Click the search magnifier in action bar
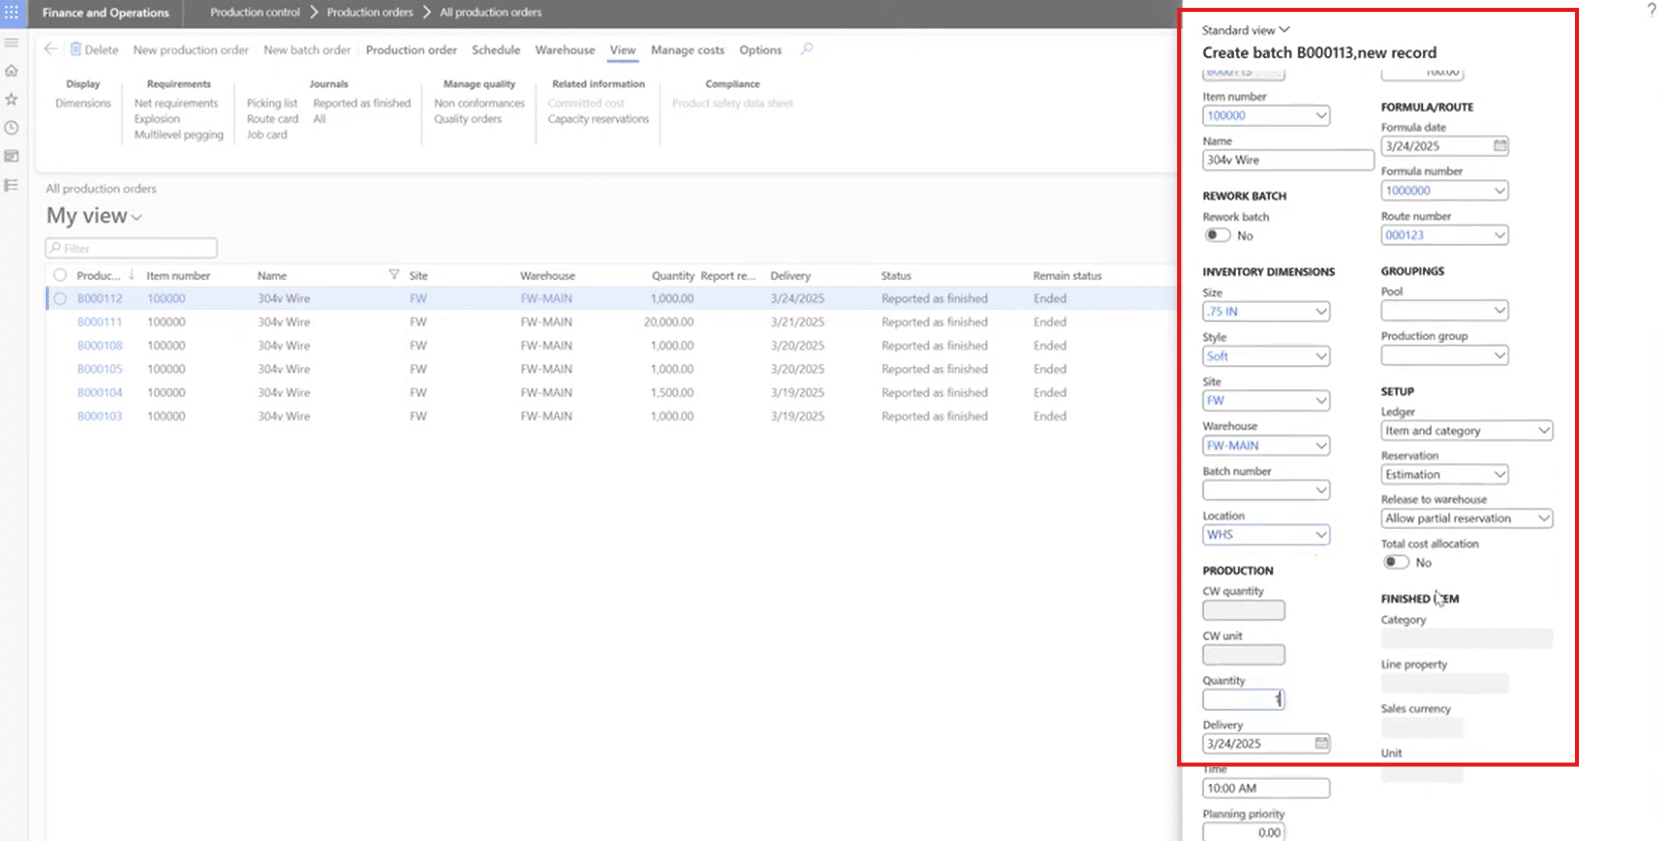This screenshot has width=1668, height=841. tap(807, 49)
